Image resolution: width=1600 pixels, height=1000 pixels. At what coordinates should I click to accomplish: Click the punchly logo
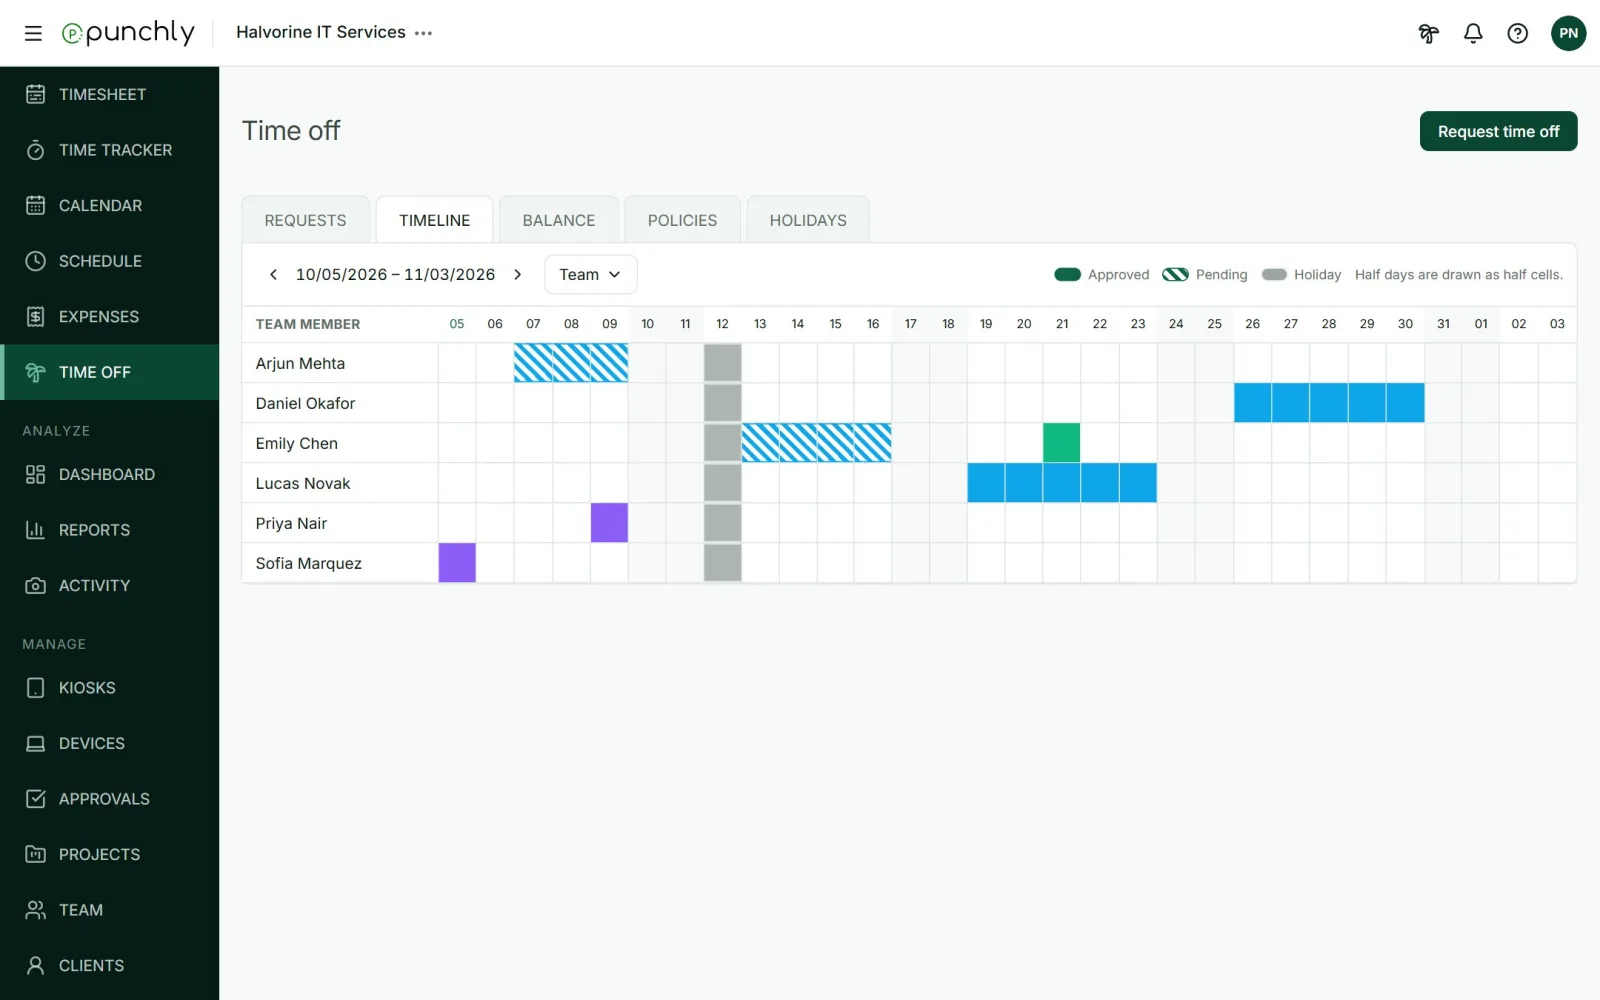tap(128, 33)
